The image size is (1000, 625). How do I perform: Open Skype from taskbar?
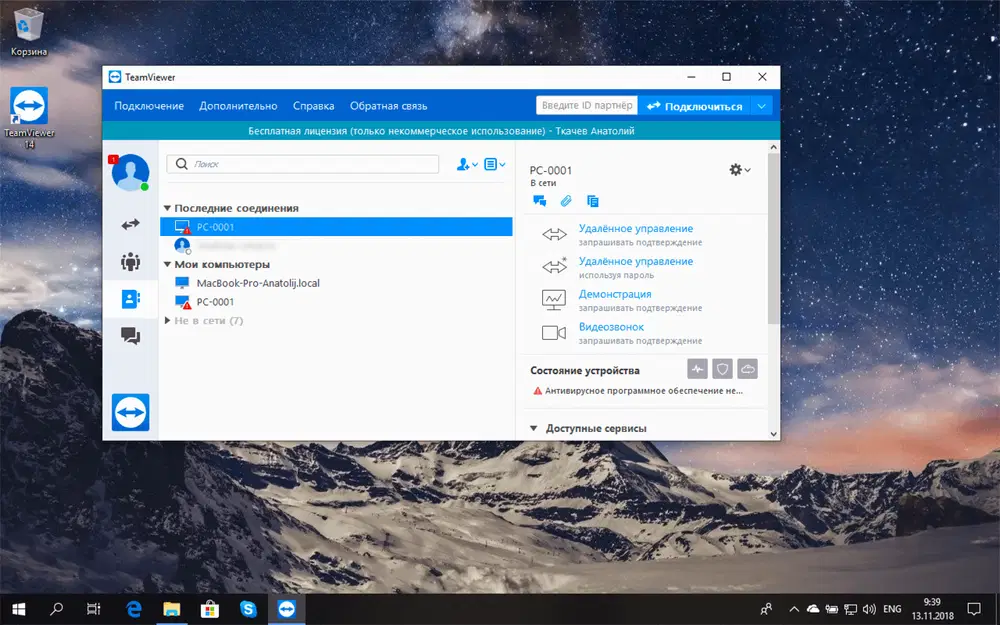[248, 609]
